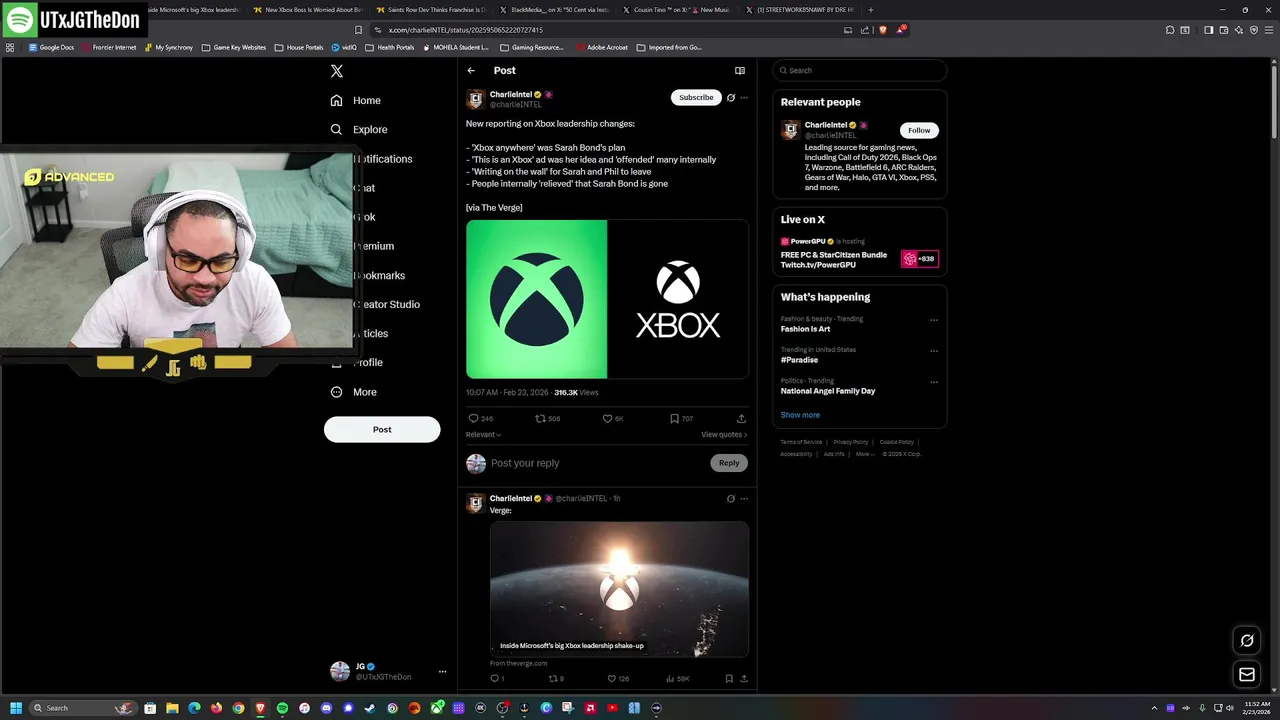The height and width of the screenshot is (720, 1280).
Task: Click the X Search box
Action: tap(860, 70)
